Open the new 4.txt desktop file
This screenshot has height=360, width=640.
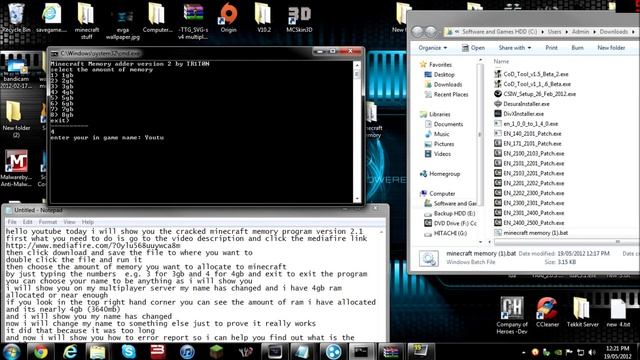click(x=618, y=312)
